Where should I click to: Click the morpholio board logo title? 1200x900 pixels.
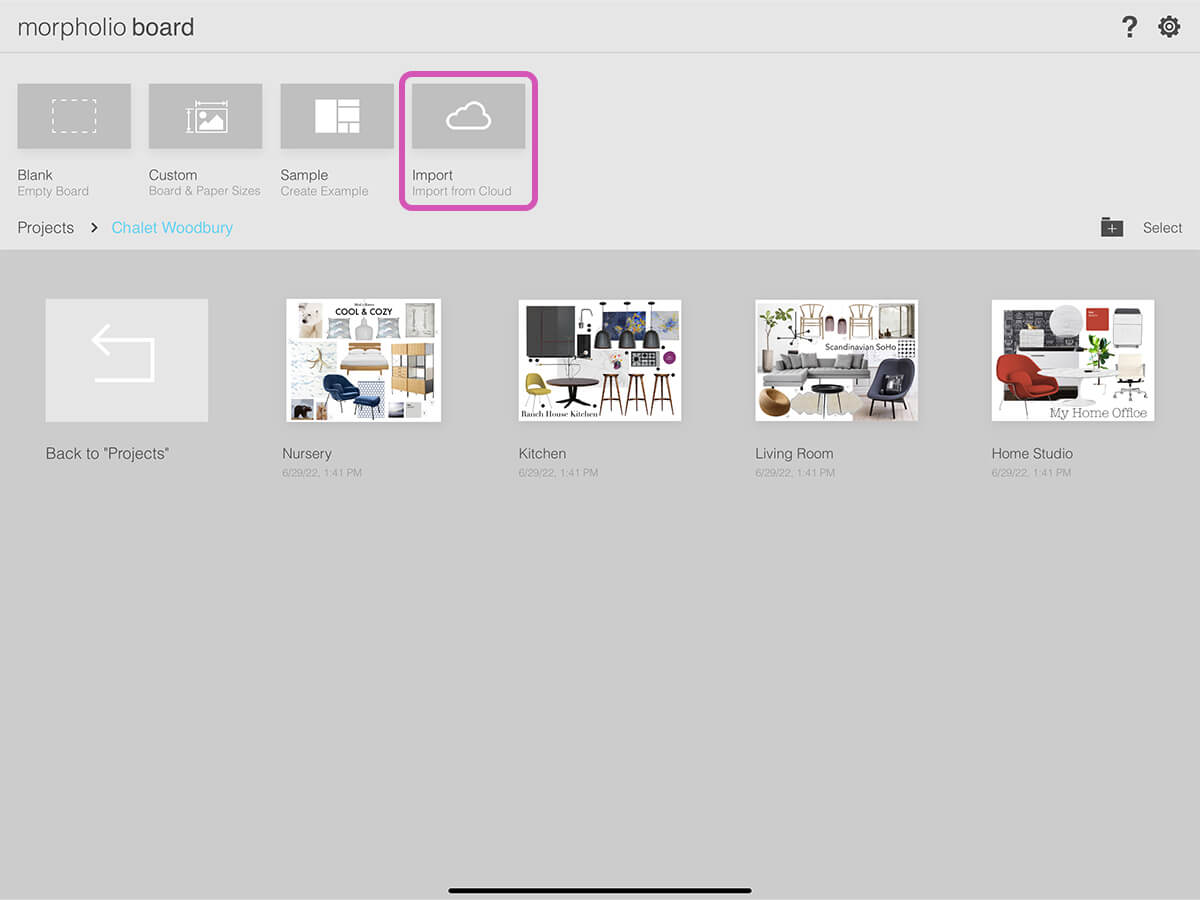(x=106, y=27)
